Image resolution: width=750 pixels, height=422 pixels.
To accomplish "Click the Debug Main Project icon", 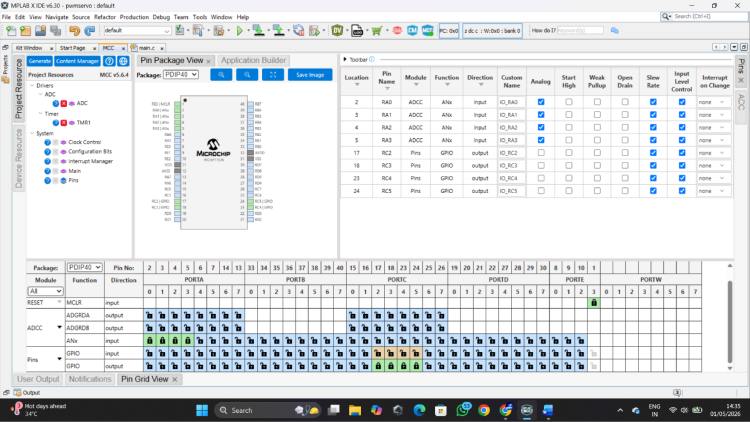I will (314, 31).
